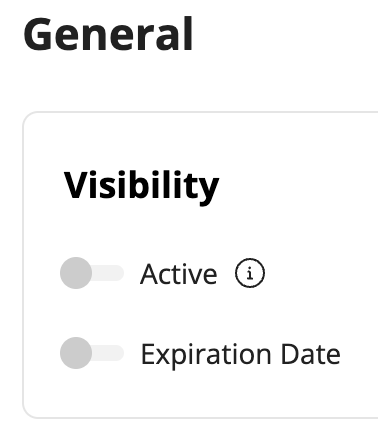Click the gray knob of the Active switch
The height and width of the screenshot is (434, 378).
tap(76, 273)
